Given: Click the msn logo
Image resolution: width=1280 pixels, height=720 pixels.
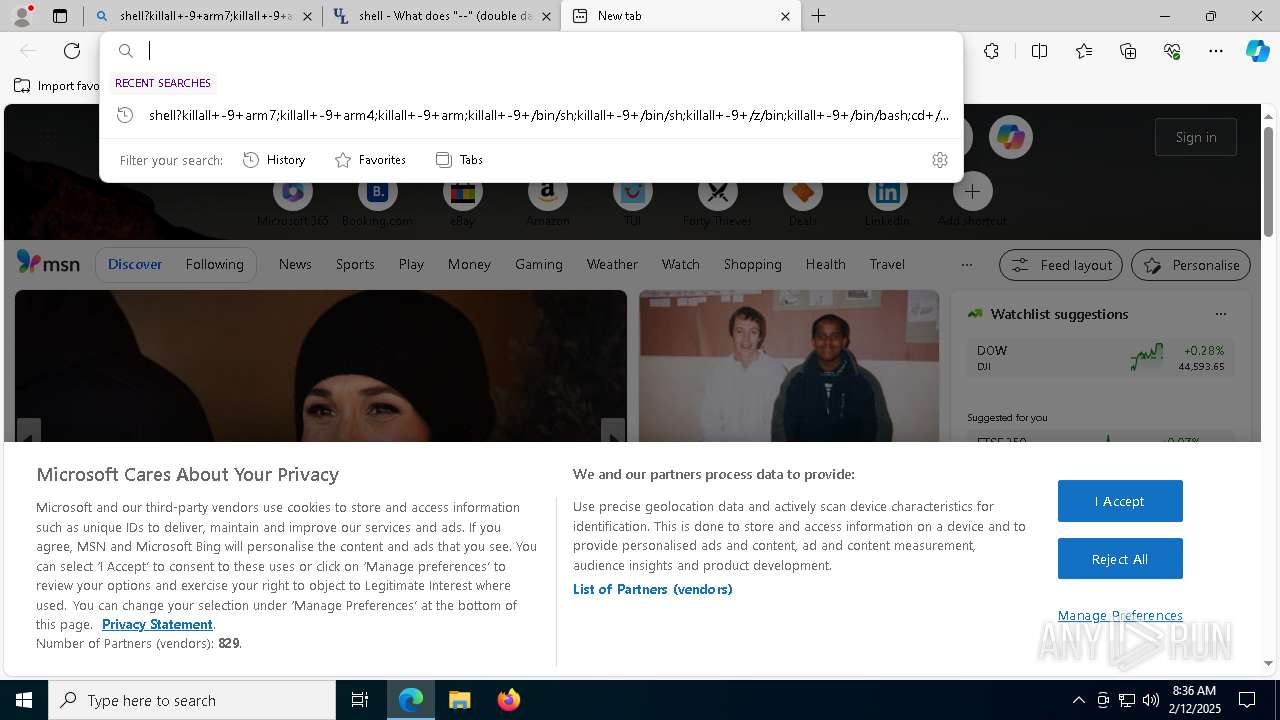Looking at the screenshot, I should [48, 263].
